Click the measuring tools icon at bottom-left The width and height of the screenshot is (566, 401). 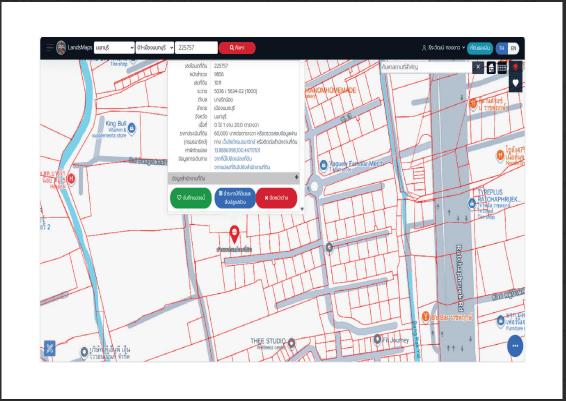pyautogui.click(x=50, y=348)
